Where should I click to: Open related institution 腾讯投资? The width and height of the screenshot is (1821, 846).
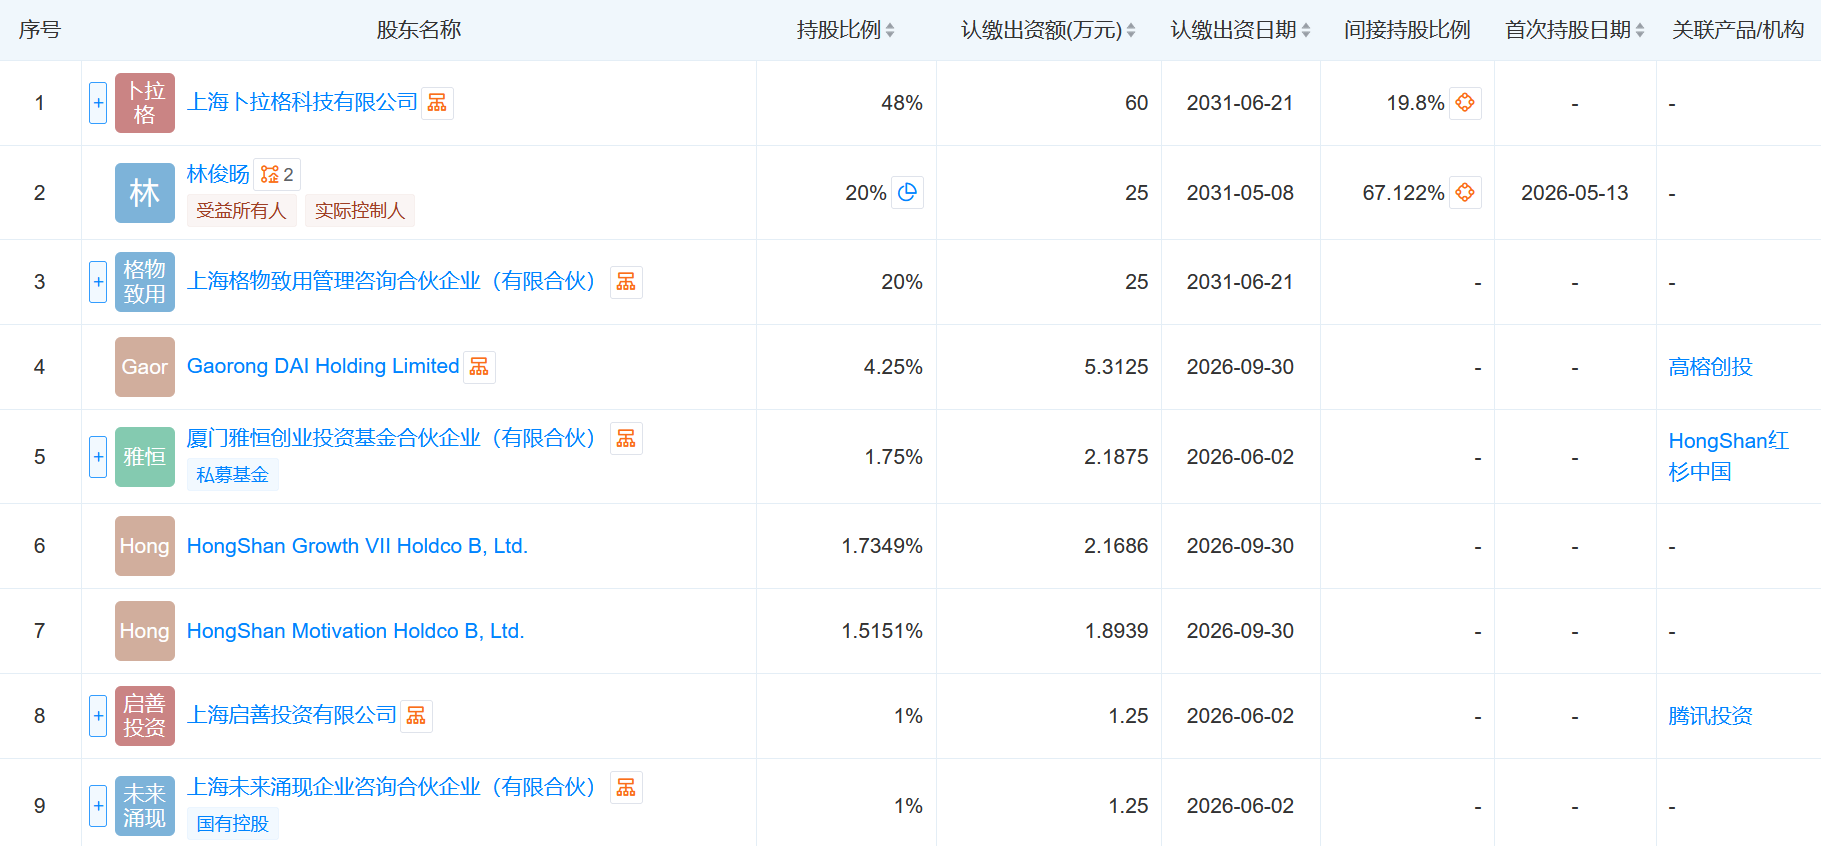[1710, 716]
